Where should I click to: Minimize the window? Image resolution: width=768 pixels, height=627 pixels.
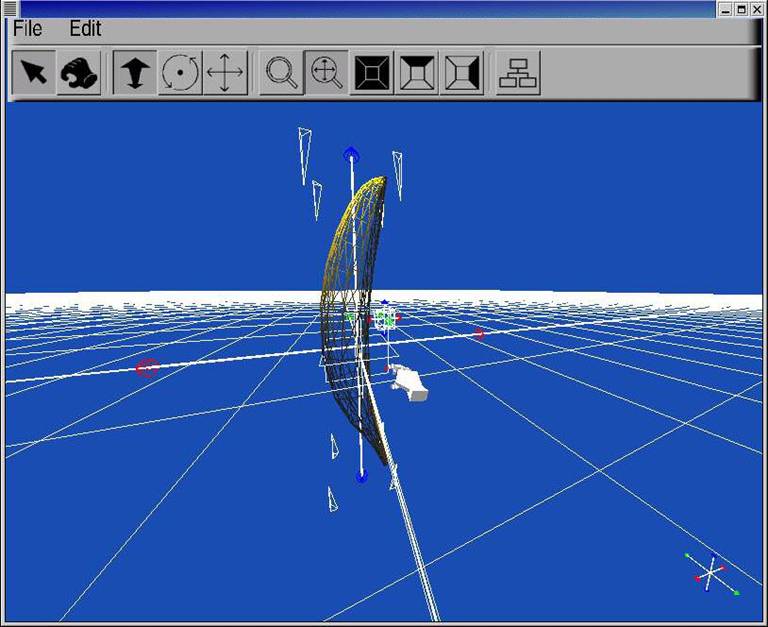point(726,9)
